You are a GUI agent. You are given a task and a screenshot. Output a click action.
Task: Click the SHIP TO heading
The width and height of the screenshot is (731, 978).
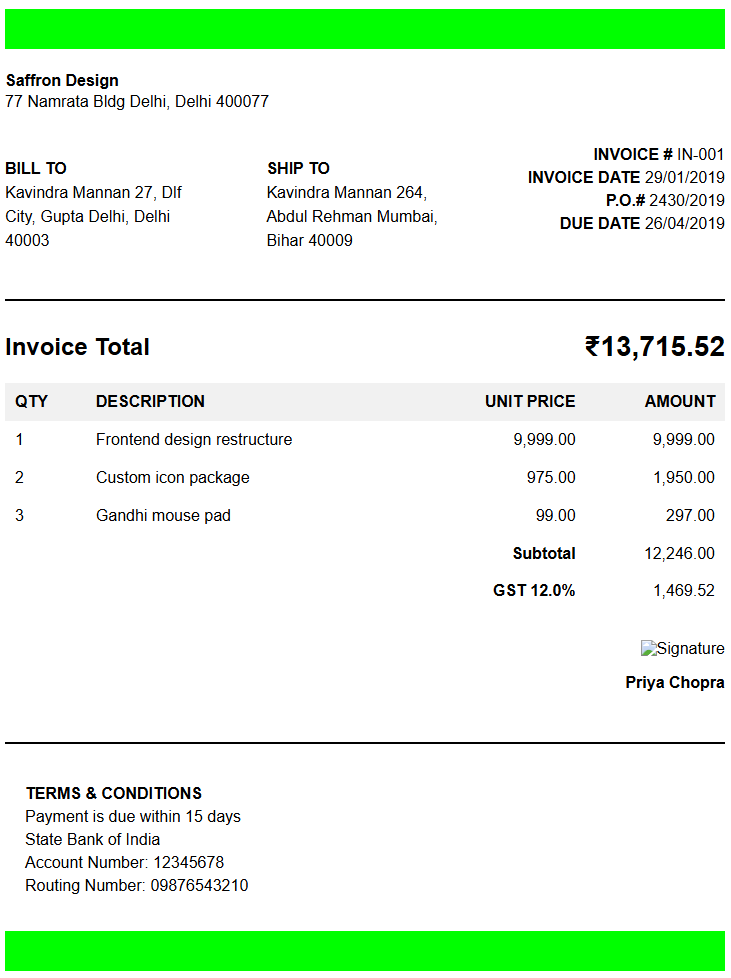298,168
